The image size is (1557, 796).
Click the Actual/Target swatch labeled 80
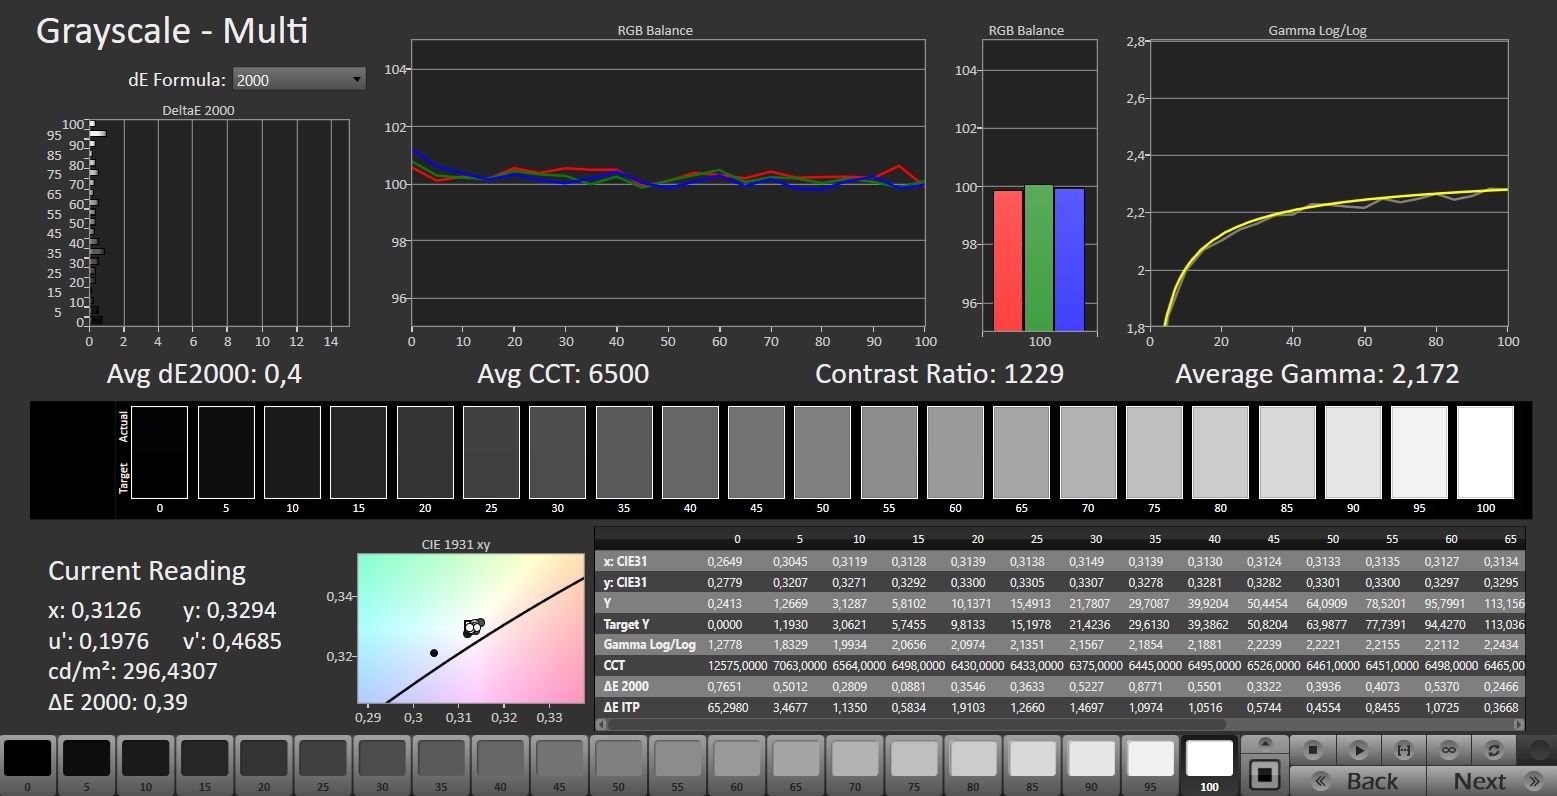click(x=1221, y=452)
